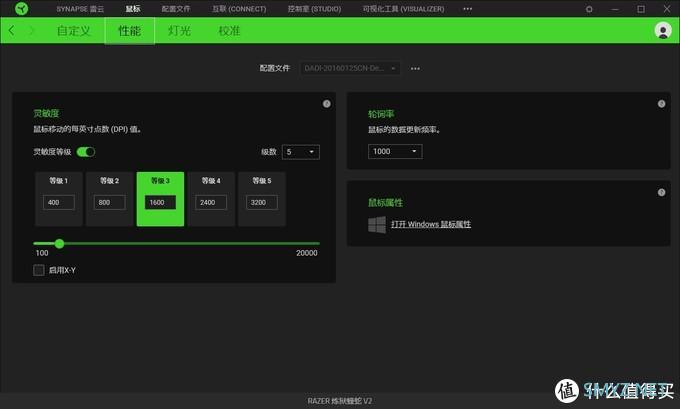
Task: Open the 互联 (CONNECT) menu
Action: point(239,9)
